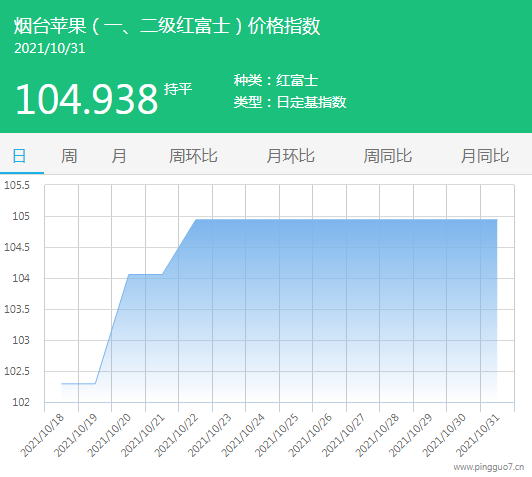Click the 烟台苹果价格指数 title
Image resolution: width=532 pixels, height=477 pixels.
pos(167,26)
